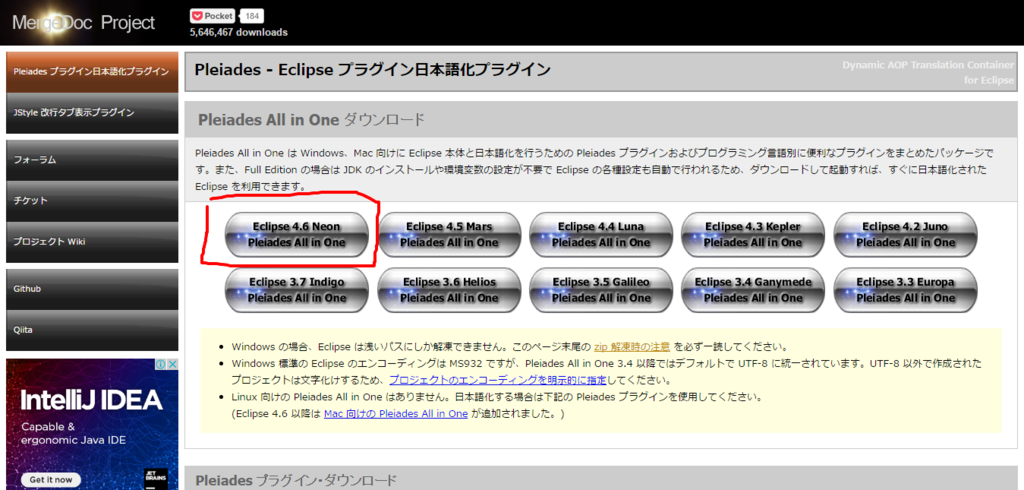Screen dimensions: 1024x490
Task: Click Get it now in IntelliJ ad
Action: click(50, 479)
